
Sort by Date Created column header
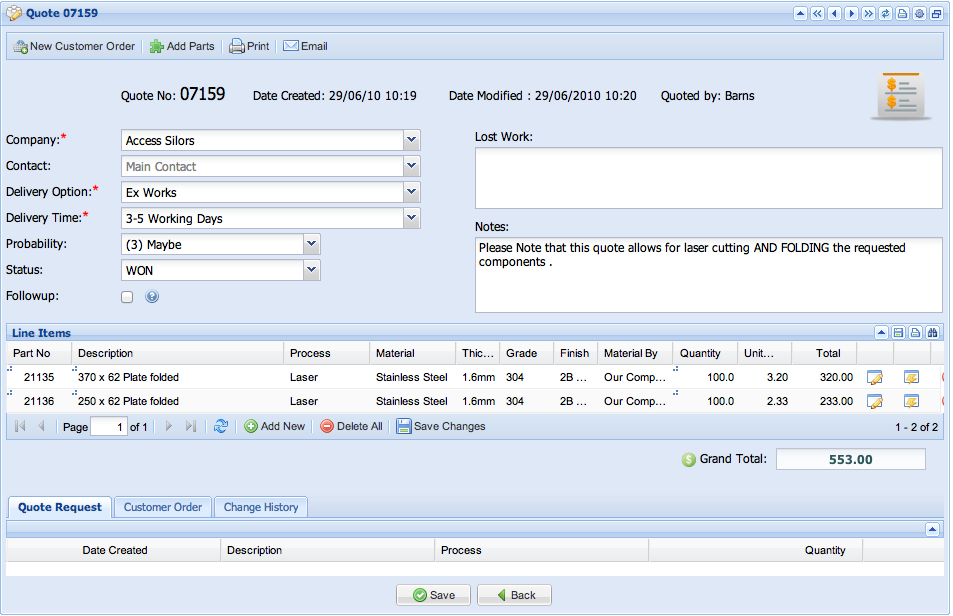(x=114, y=550)
